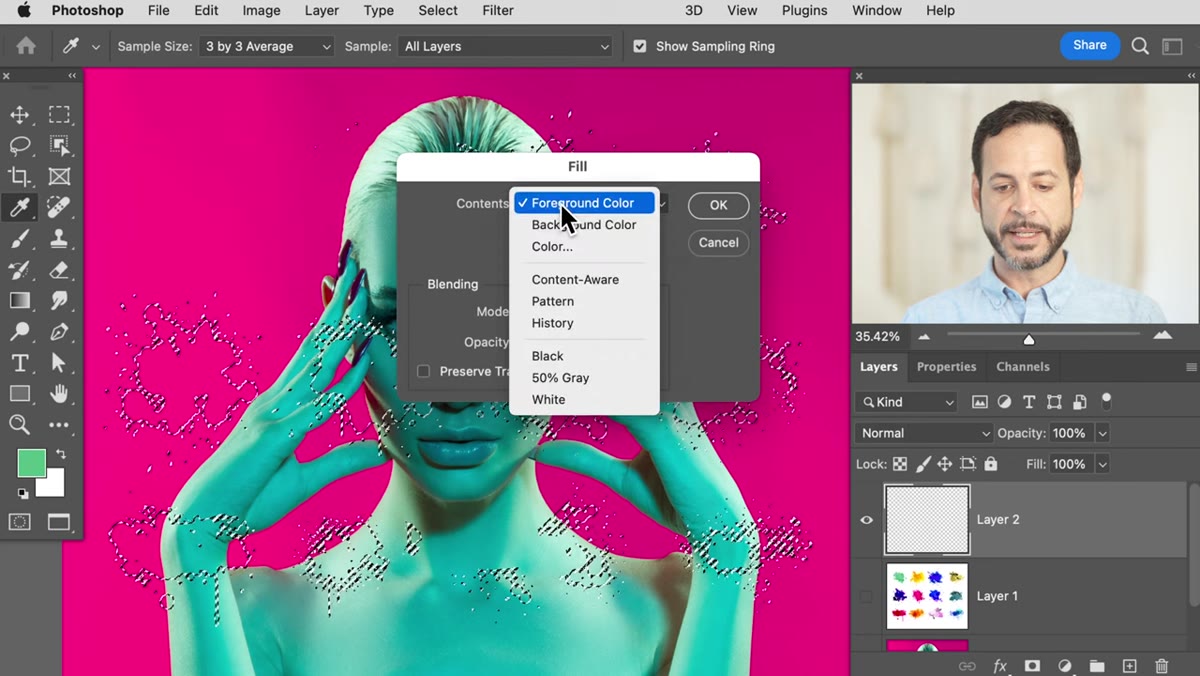
Task: Select the Dodge tool
Action: (x=19, y=332)
